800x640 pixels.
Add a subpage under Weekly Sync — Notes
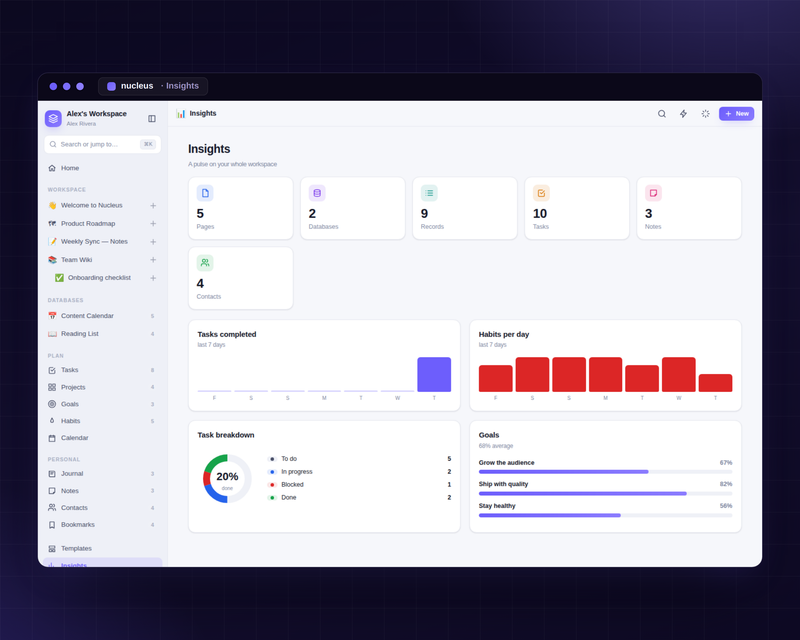pyautogui.click(x=153, y=242)
